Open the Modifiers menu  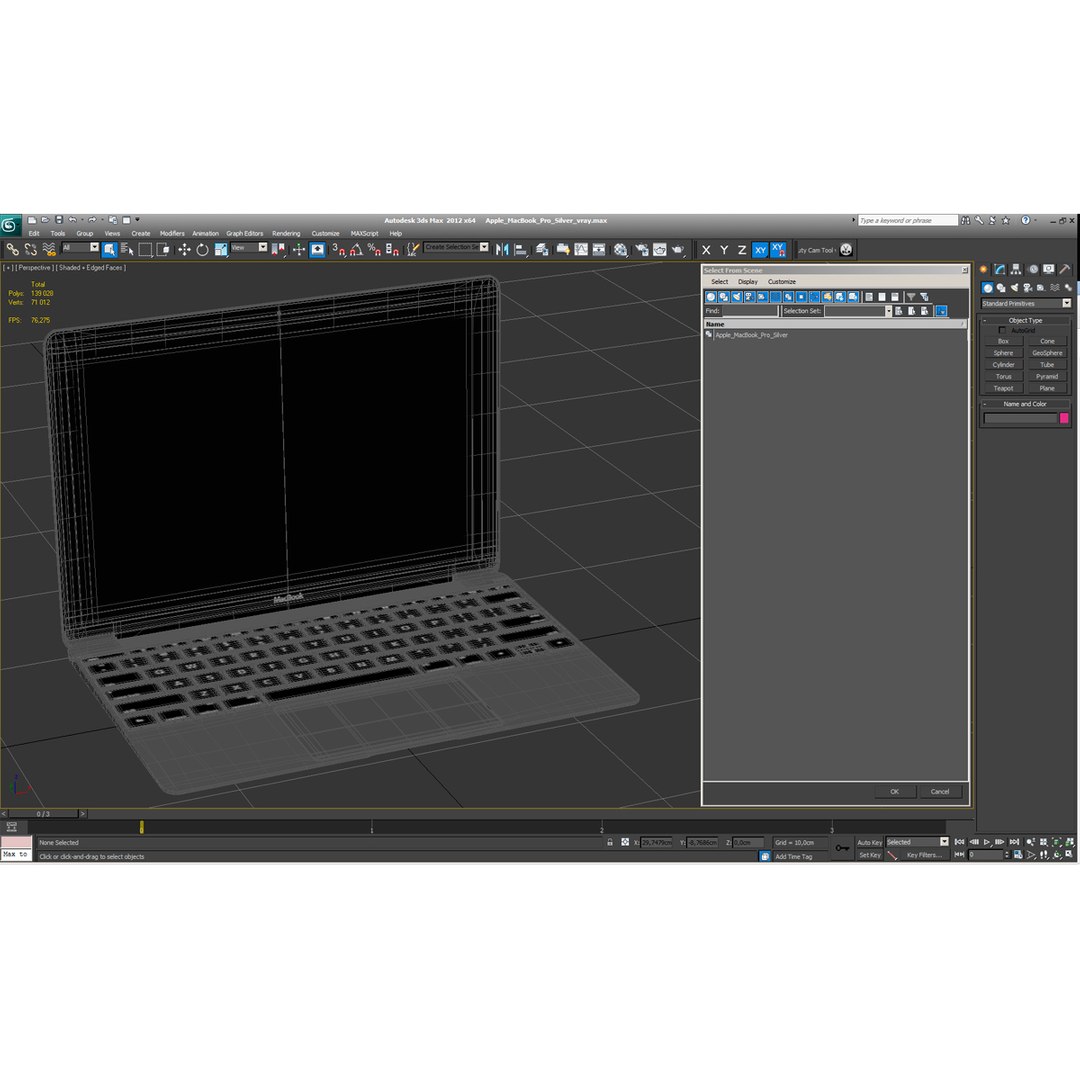(172, 233)
